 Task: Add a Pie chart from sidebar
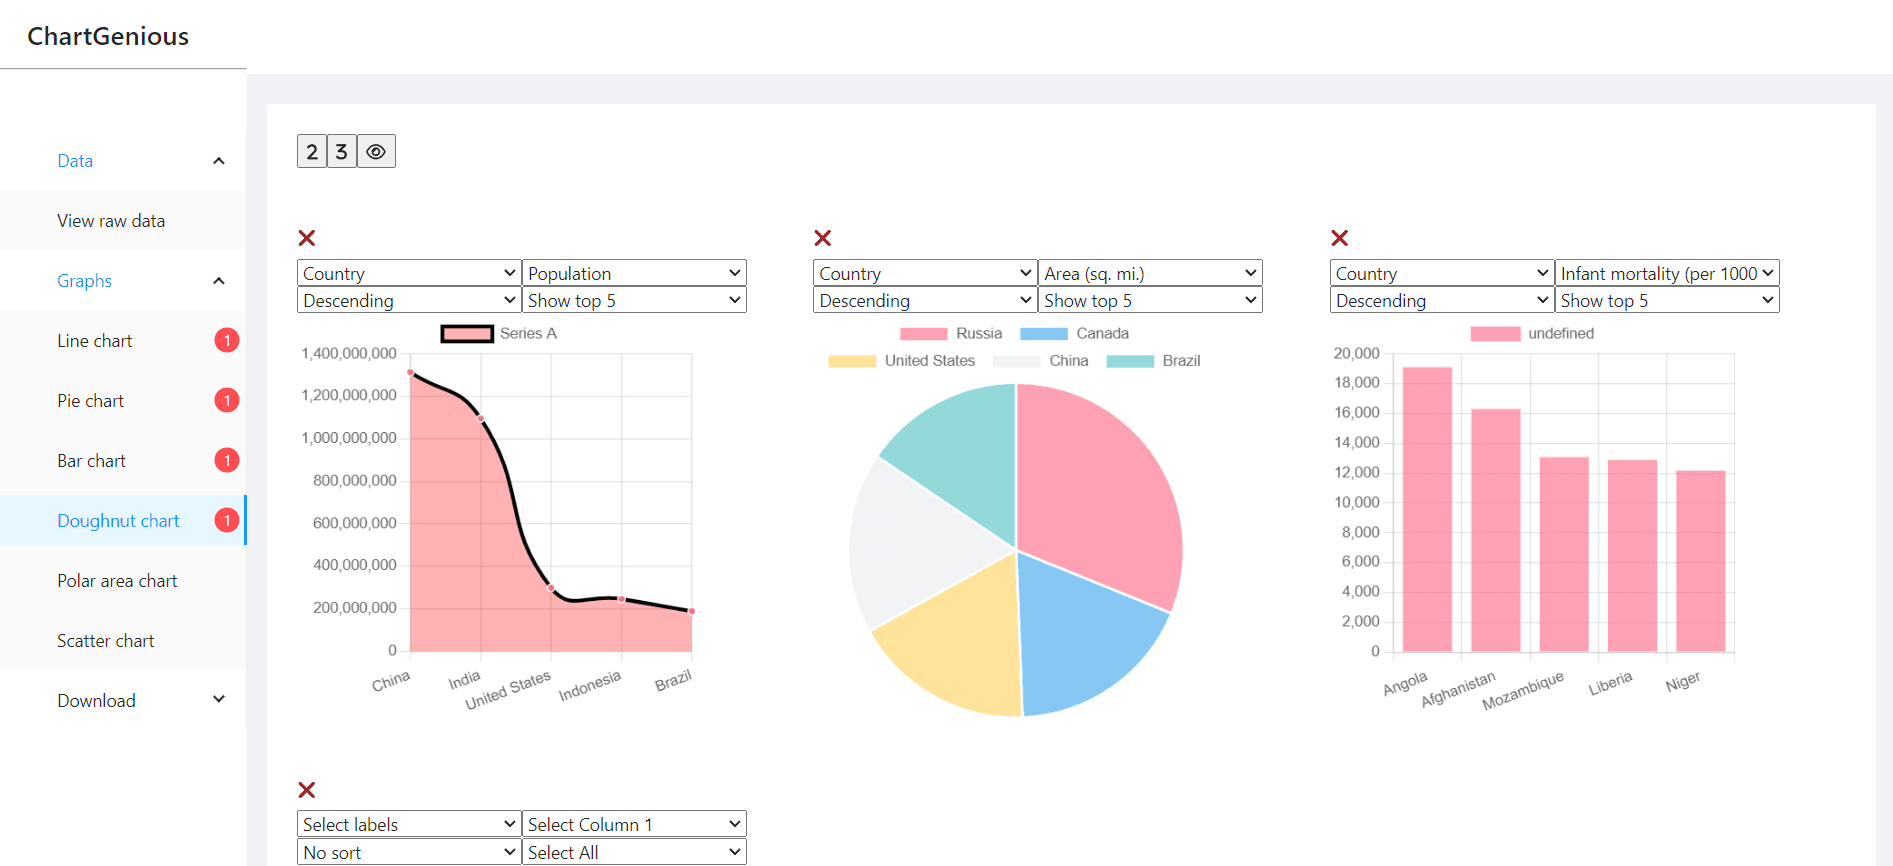tap(123, 401)
